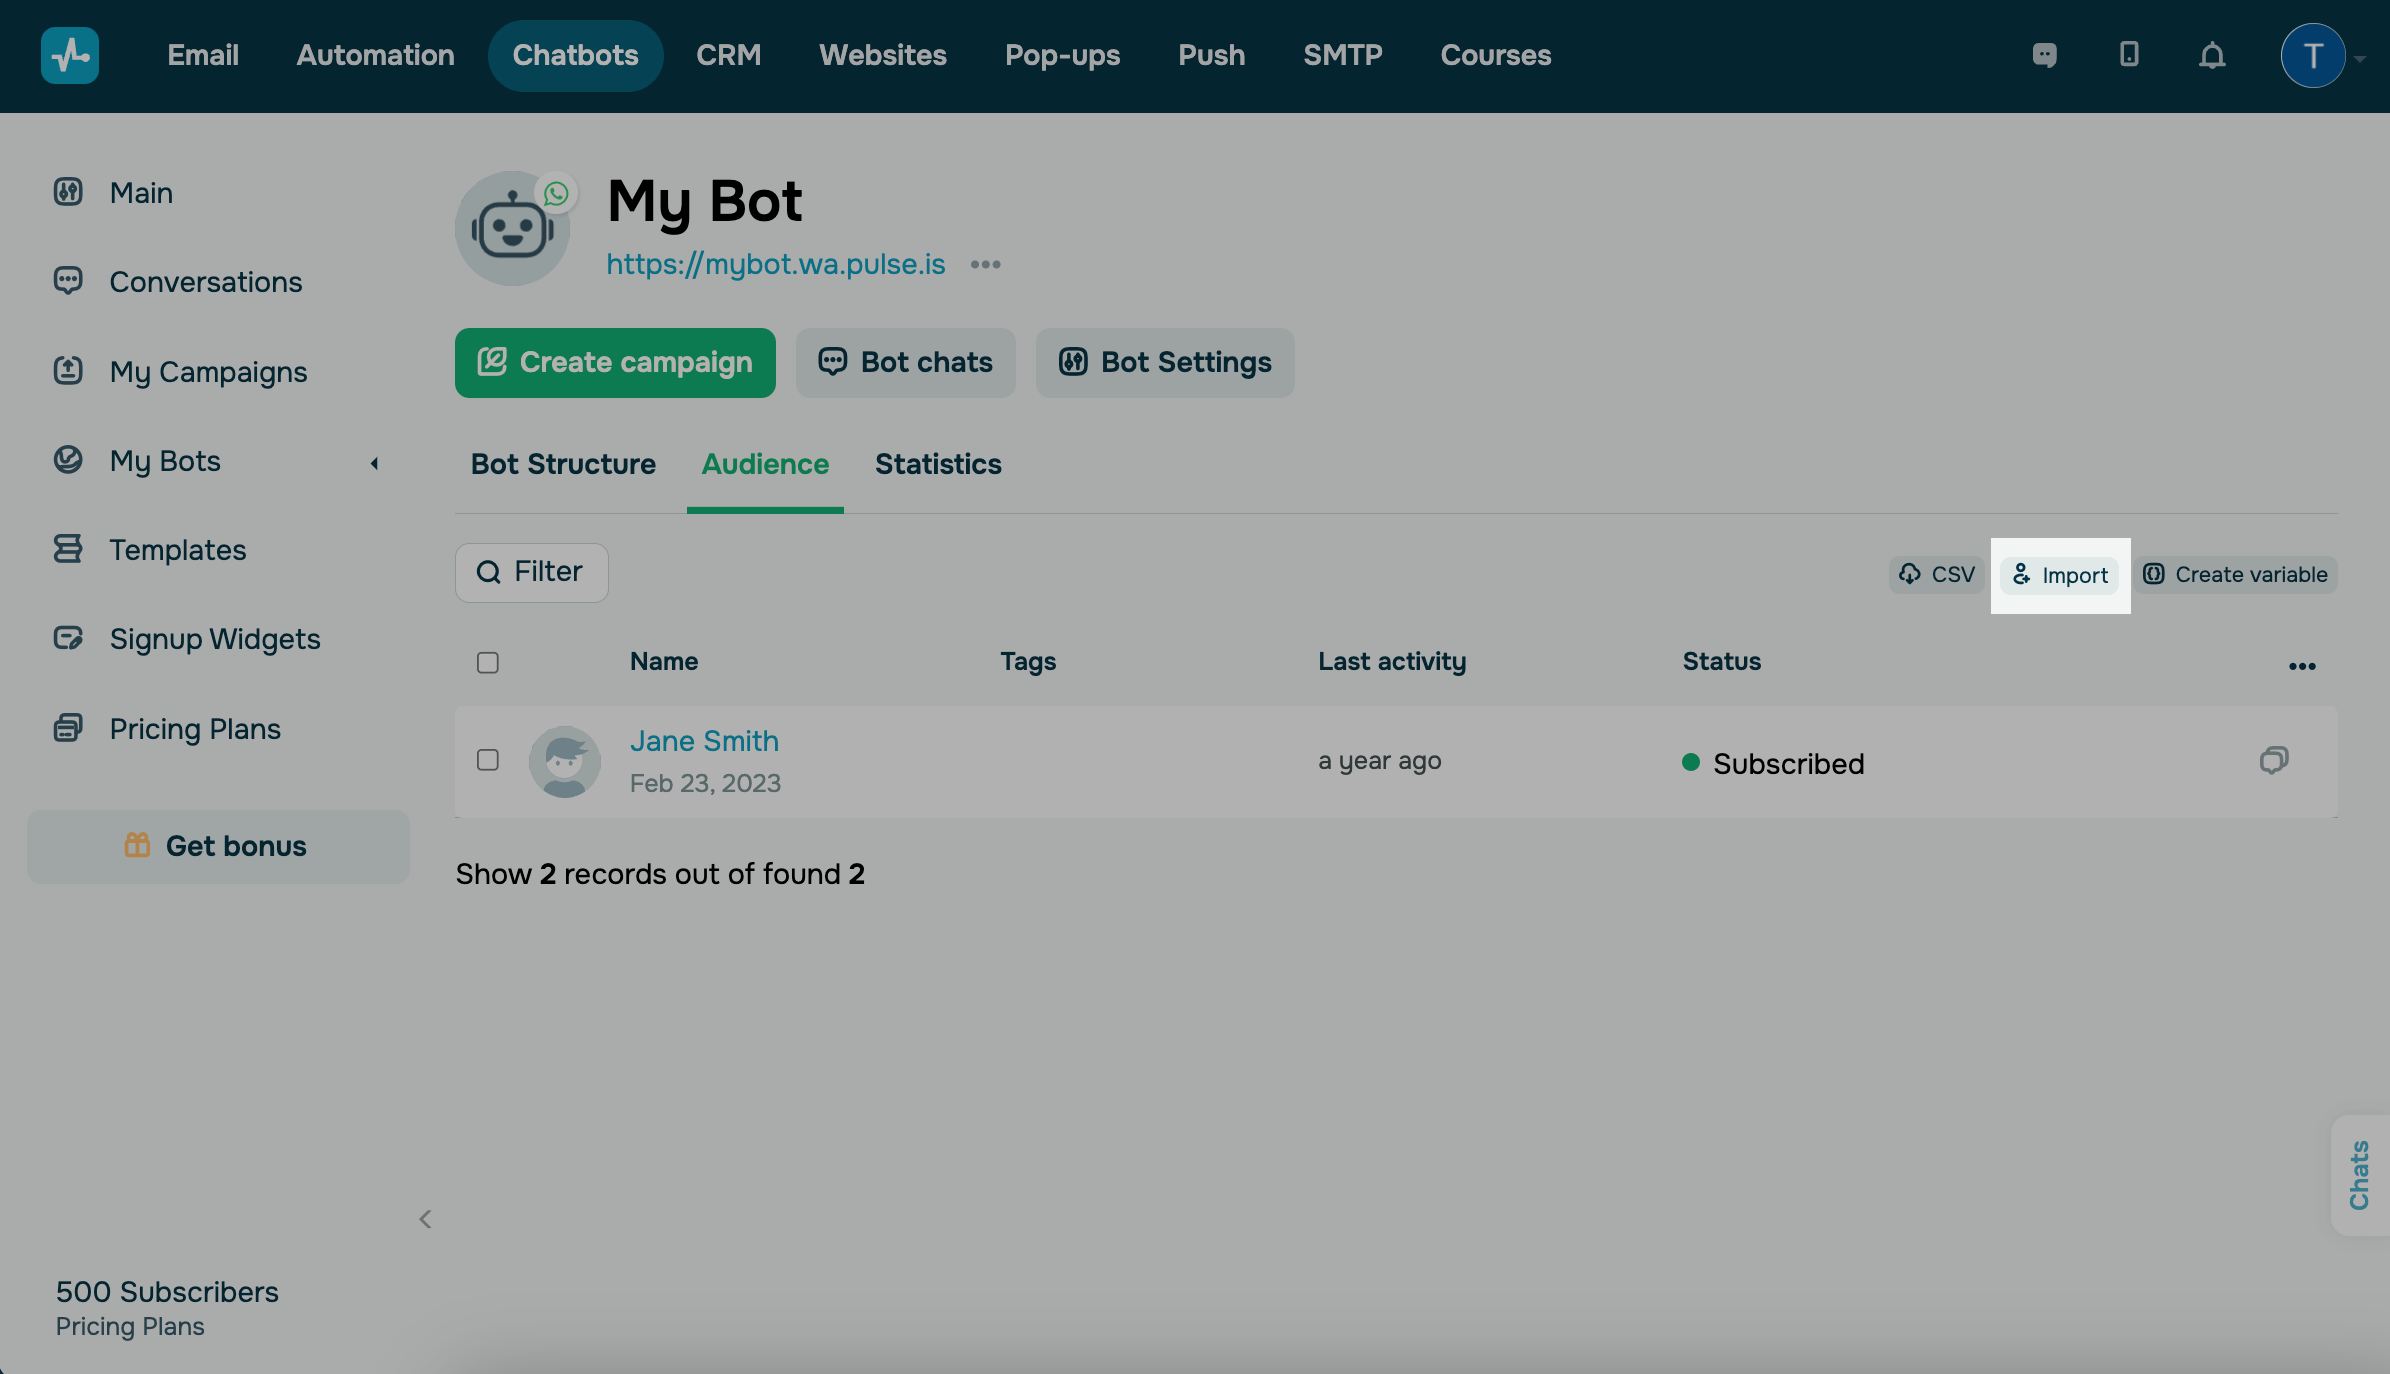Image resolution: width=2390 pixels, height=1374 pixels.
Task: Check the Jane Smith row checkbox
Action: coord(488,760)
